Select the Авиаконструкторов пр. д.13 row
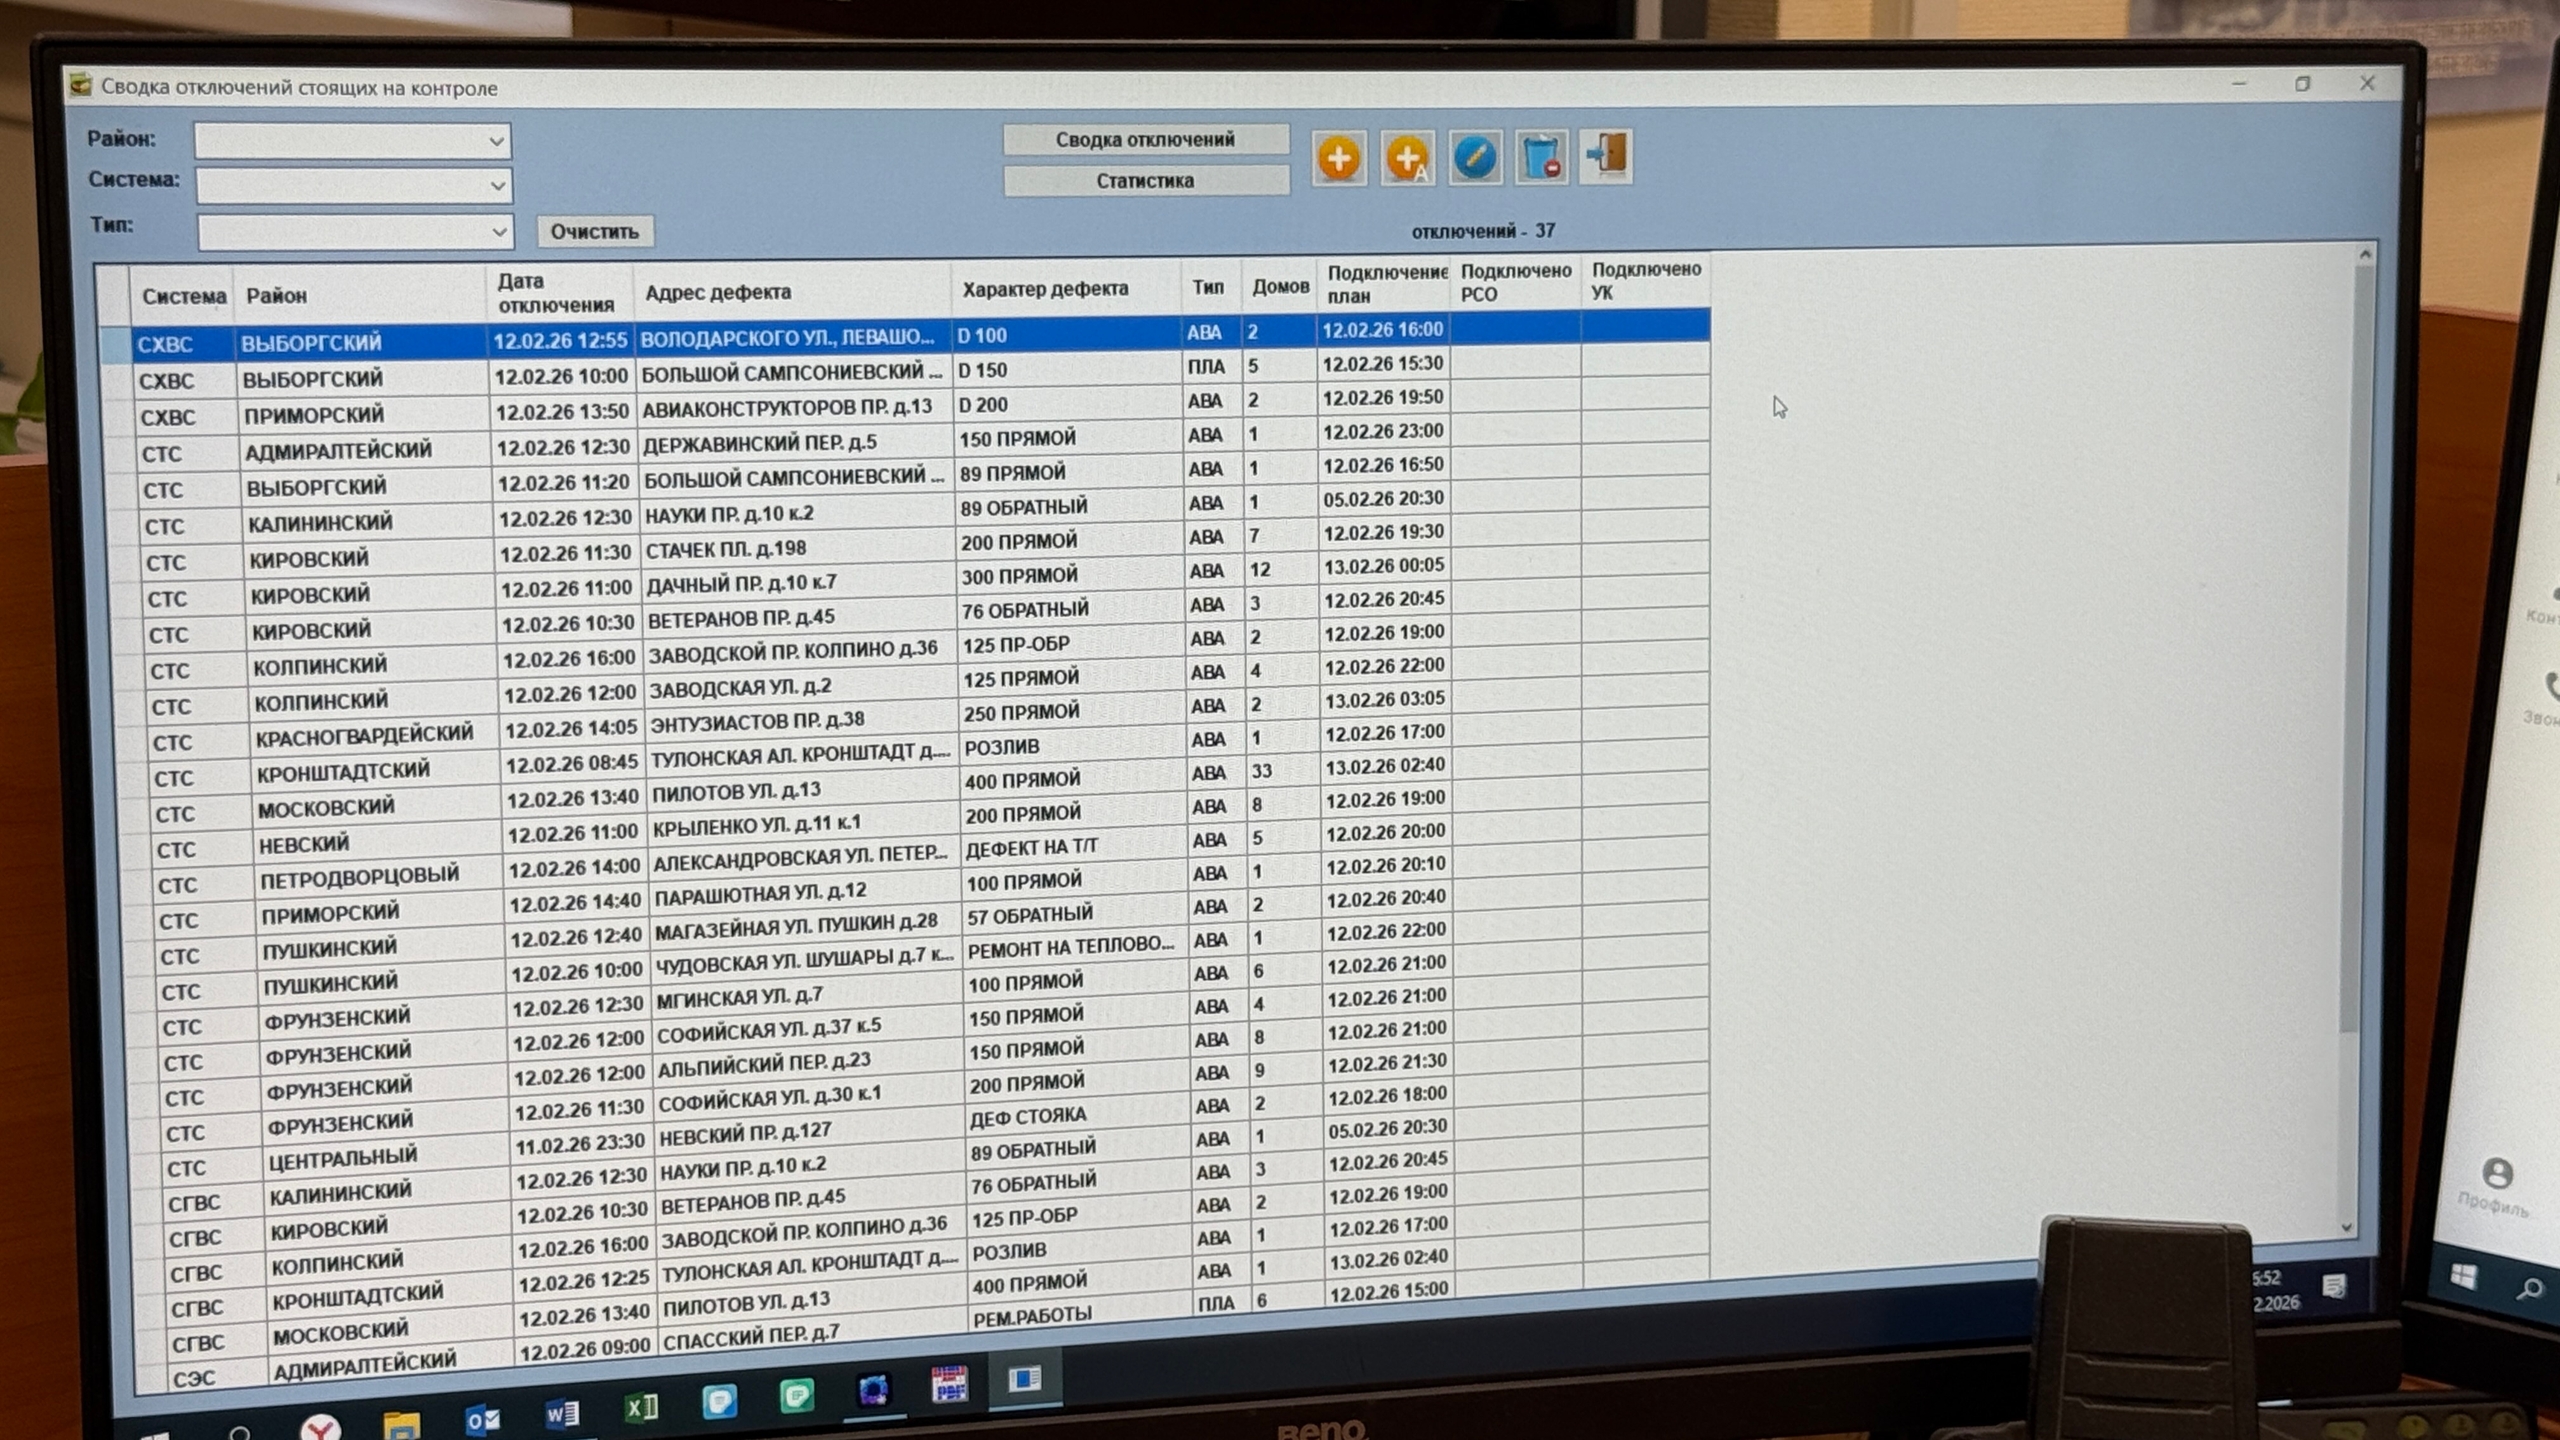2560x1440 pixels. pyautogui.click(x=786, y=408)
